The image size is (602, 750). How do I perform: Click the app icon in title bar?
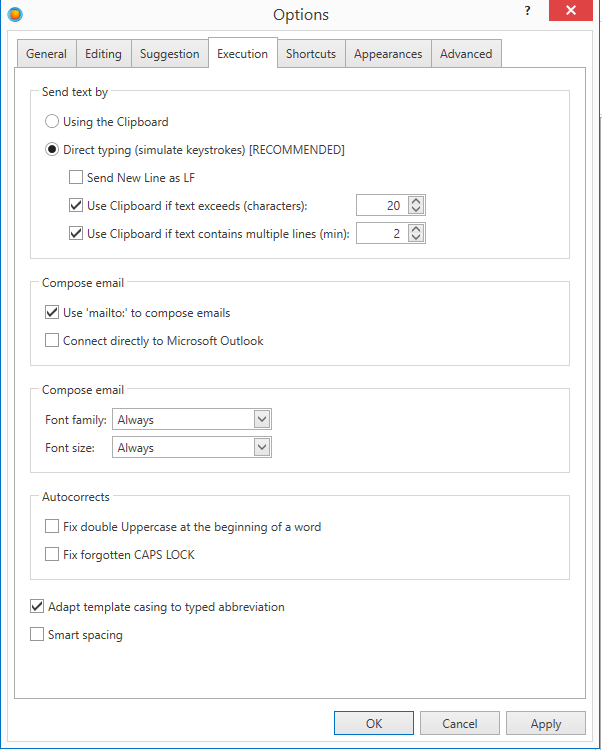(x=13, y=14)
